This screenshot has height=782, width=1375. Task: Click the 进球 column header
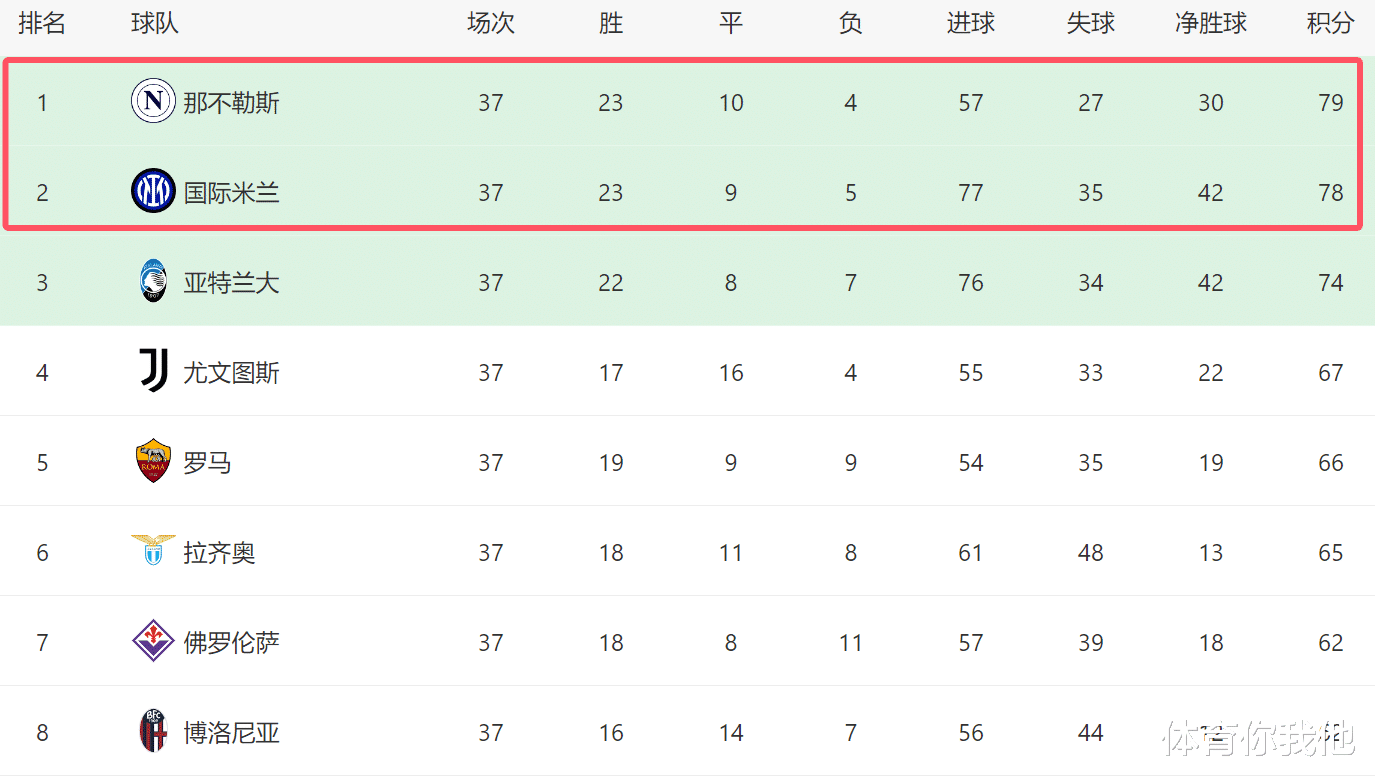click(x=970, y=24)
